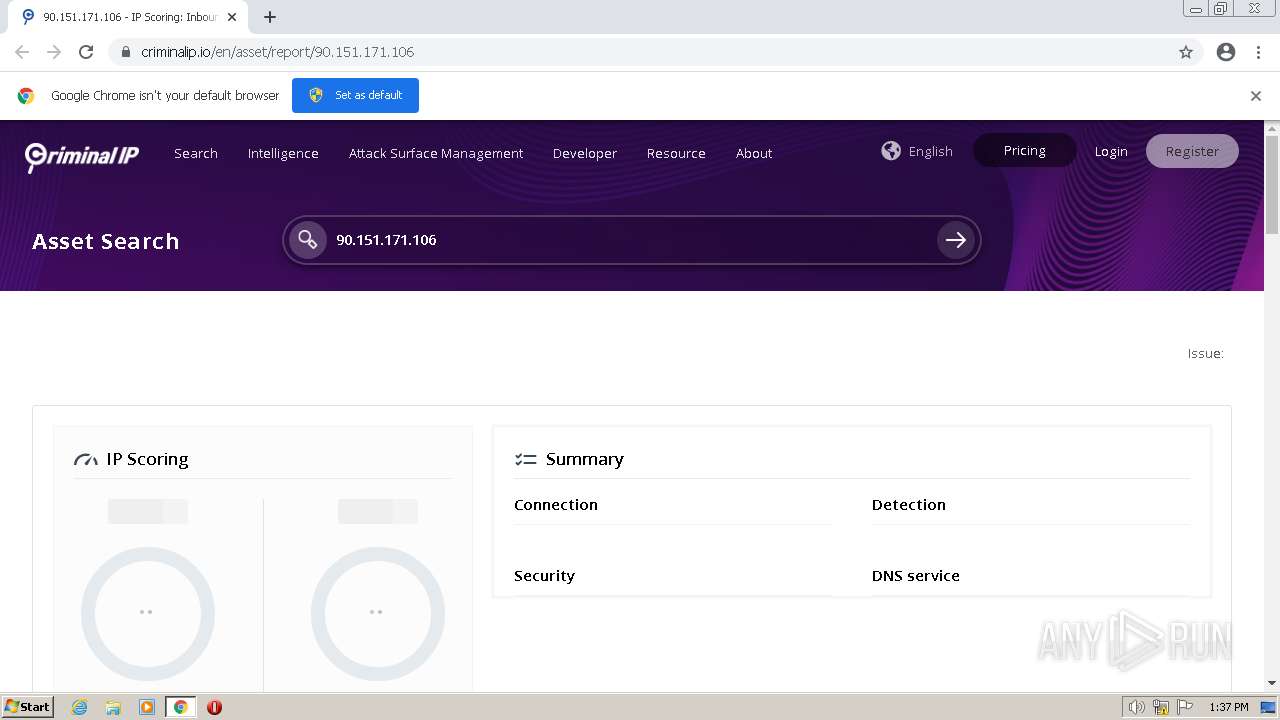The image size is (1280, 720).
Task: Click the left IP scoring gauge circle
Action: (x=148, y=613)
